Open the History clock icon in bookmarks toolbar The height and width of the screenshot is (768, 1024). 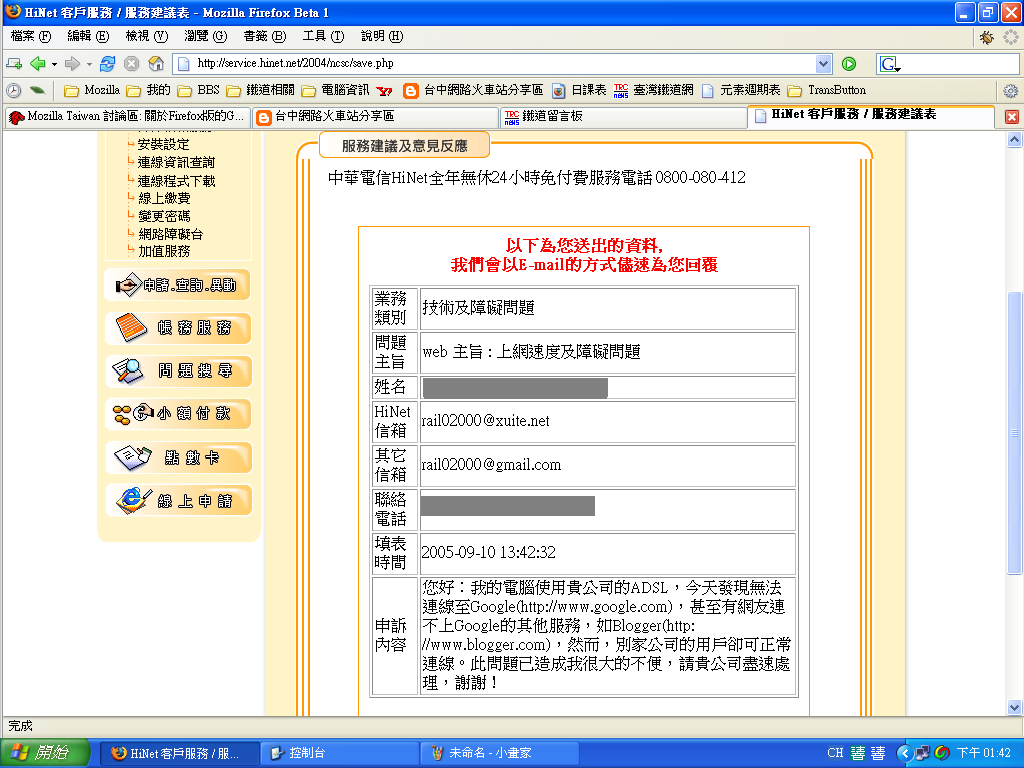point(14,90)
